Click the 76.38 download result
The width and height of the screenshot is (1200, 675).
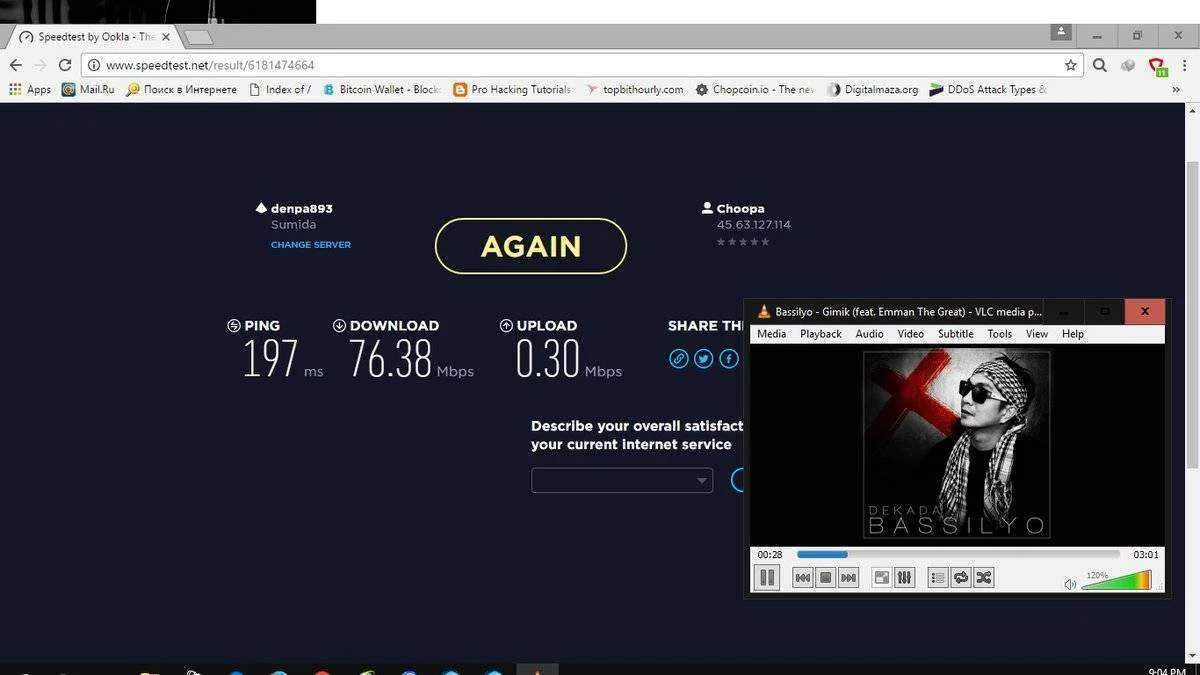coord(390,359)
